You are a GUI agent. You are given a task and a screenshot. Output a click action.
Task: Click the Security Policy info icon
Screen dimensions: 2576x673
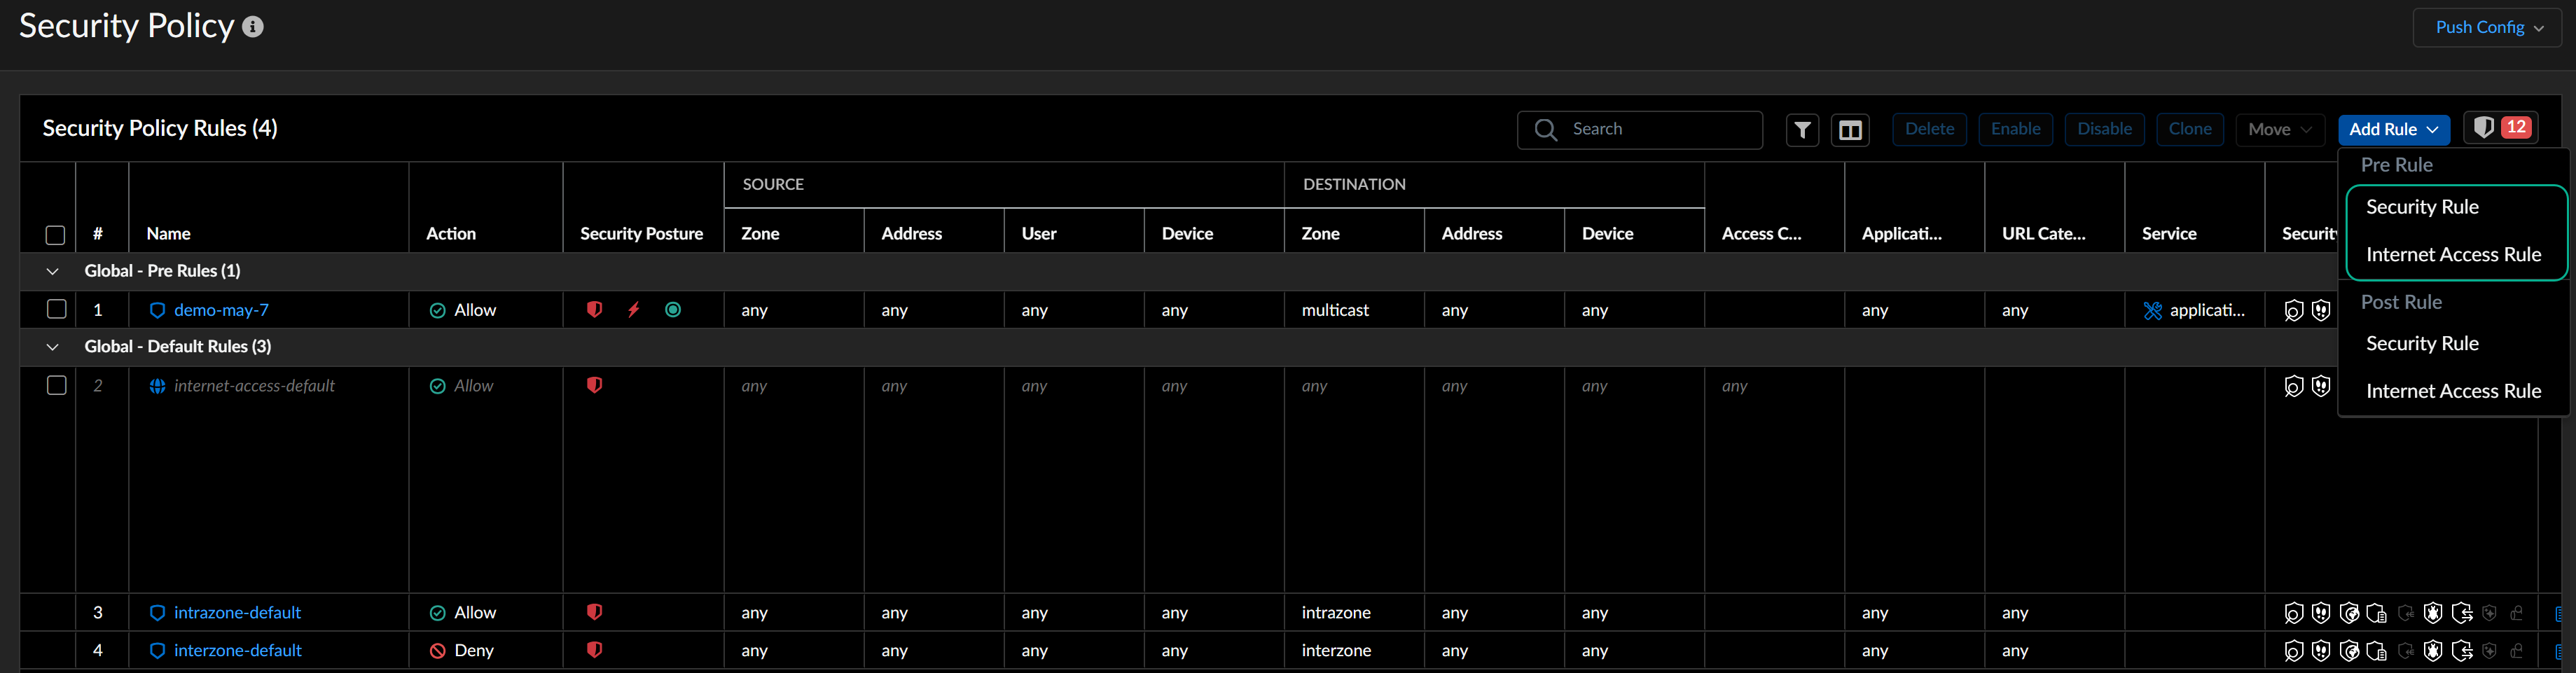tap(253, 27)
